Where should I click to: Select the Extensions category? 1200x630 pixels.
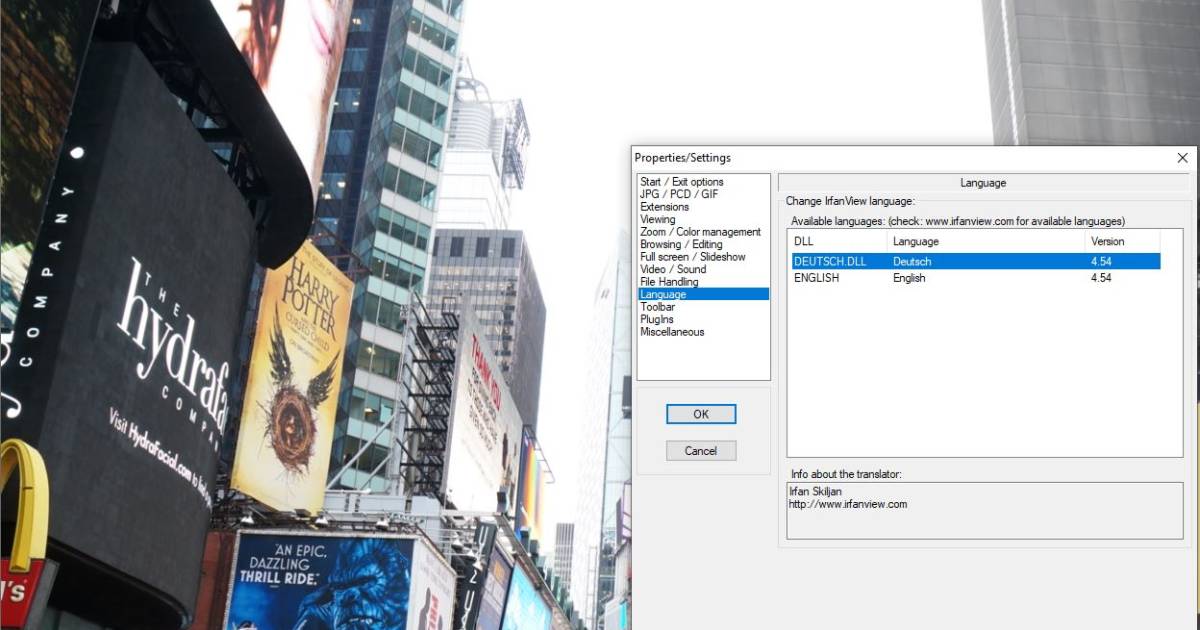coord(665,207)
